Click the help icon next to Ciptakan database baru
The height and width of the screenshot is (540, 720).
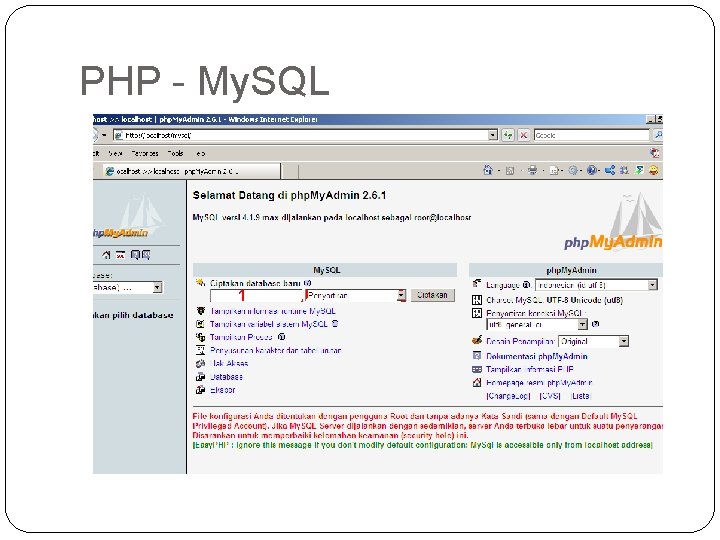pyautogui.click(x=308, y=283)
